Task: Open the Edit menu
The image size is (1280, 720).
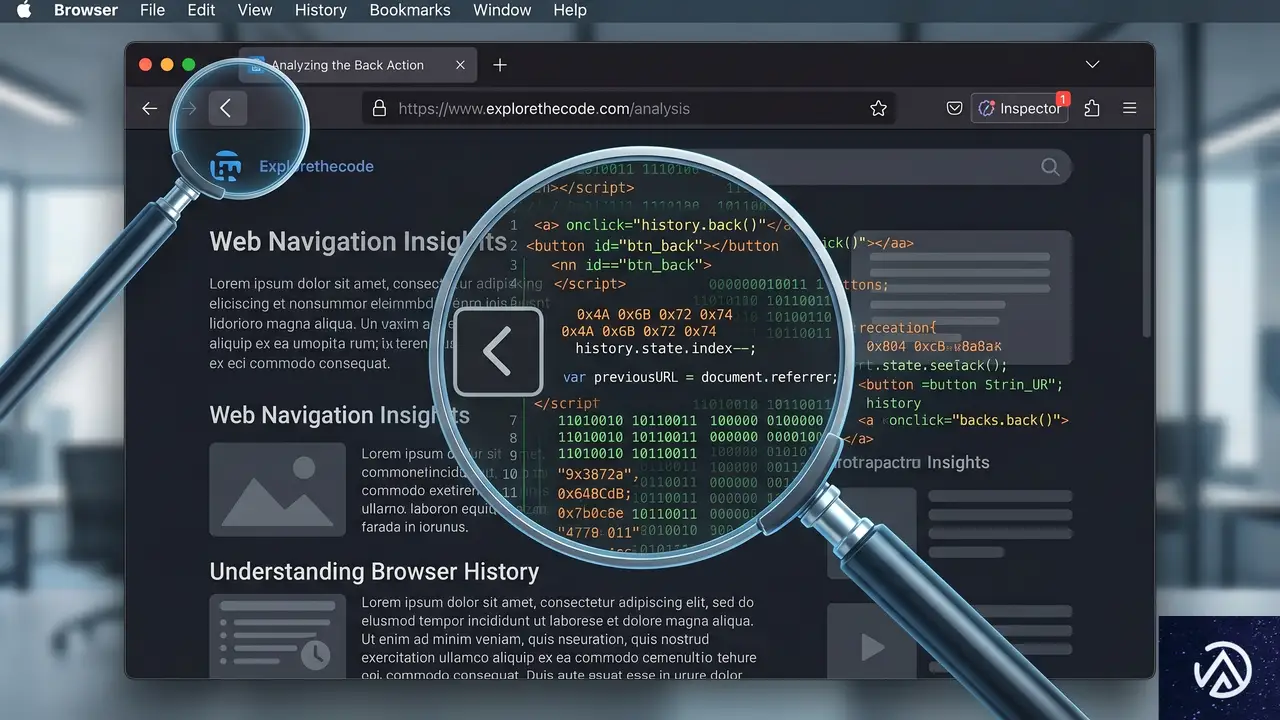Action: coord(201,10)
